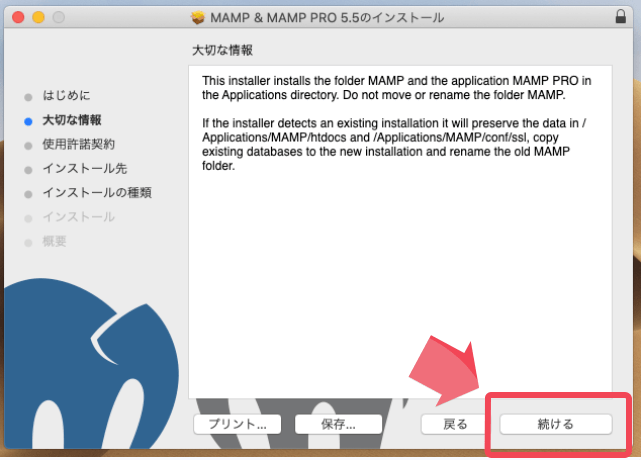This screenshot has height=460, width=641.
Task: Go back with the 戻る button
Action: pos(454,424)
